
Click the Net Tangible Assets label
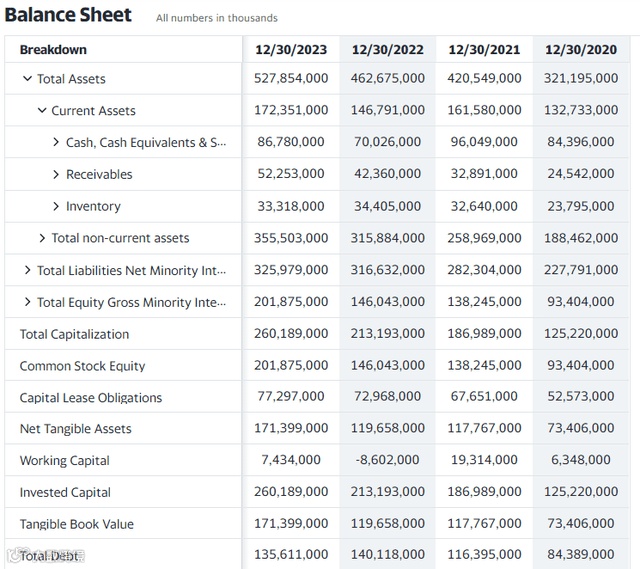click(x=76, y=429)
